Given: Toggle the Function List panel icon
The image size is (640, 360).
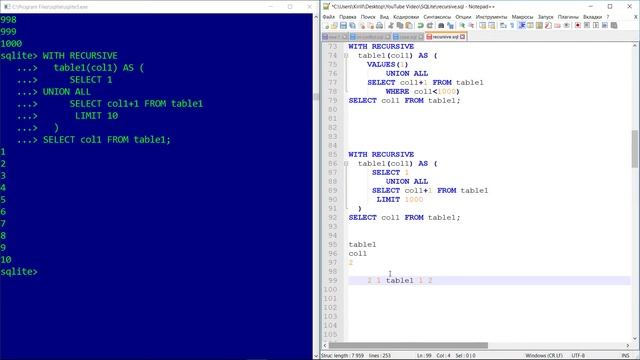Looking at the screenshot, I should pos(548,25).
